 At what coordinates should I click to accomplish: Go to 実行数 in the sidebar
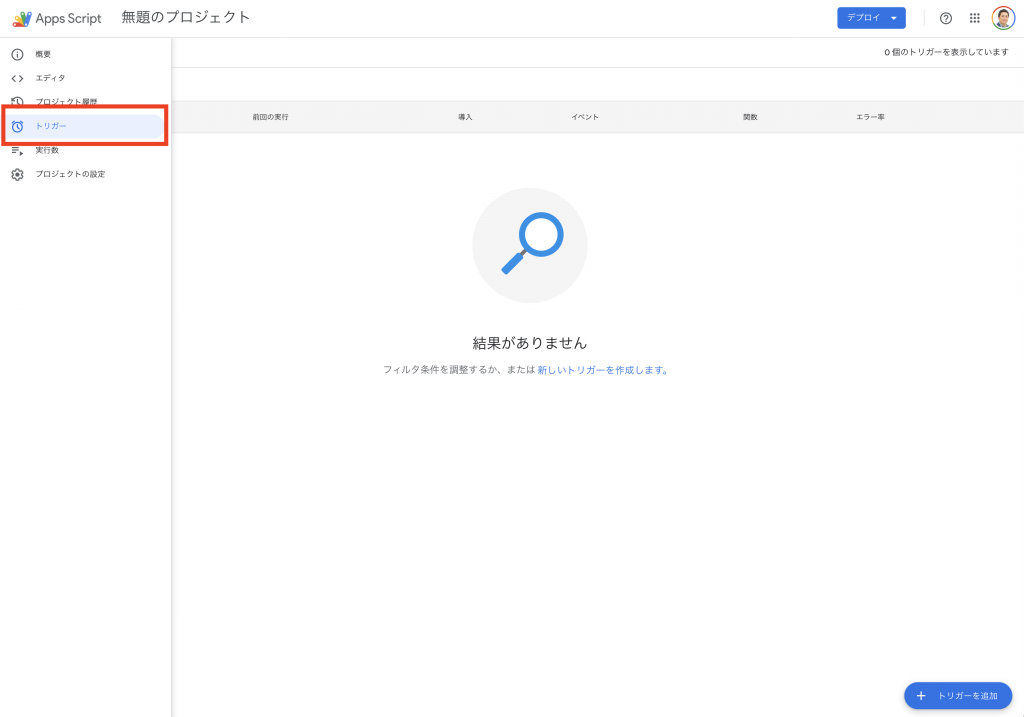click(x=47, y=150)
